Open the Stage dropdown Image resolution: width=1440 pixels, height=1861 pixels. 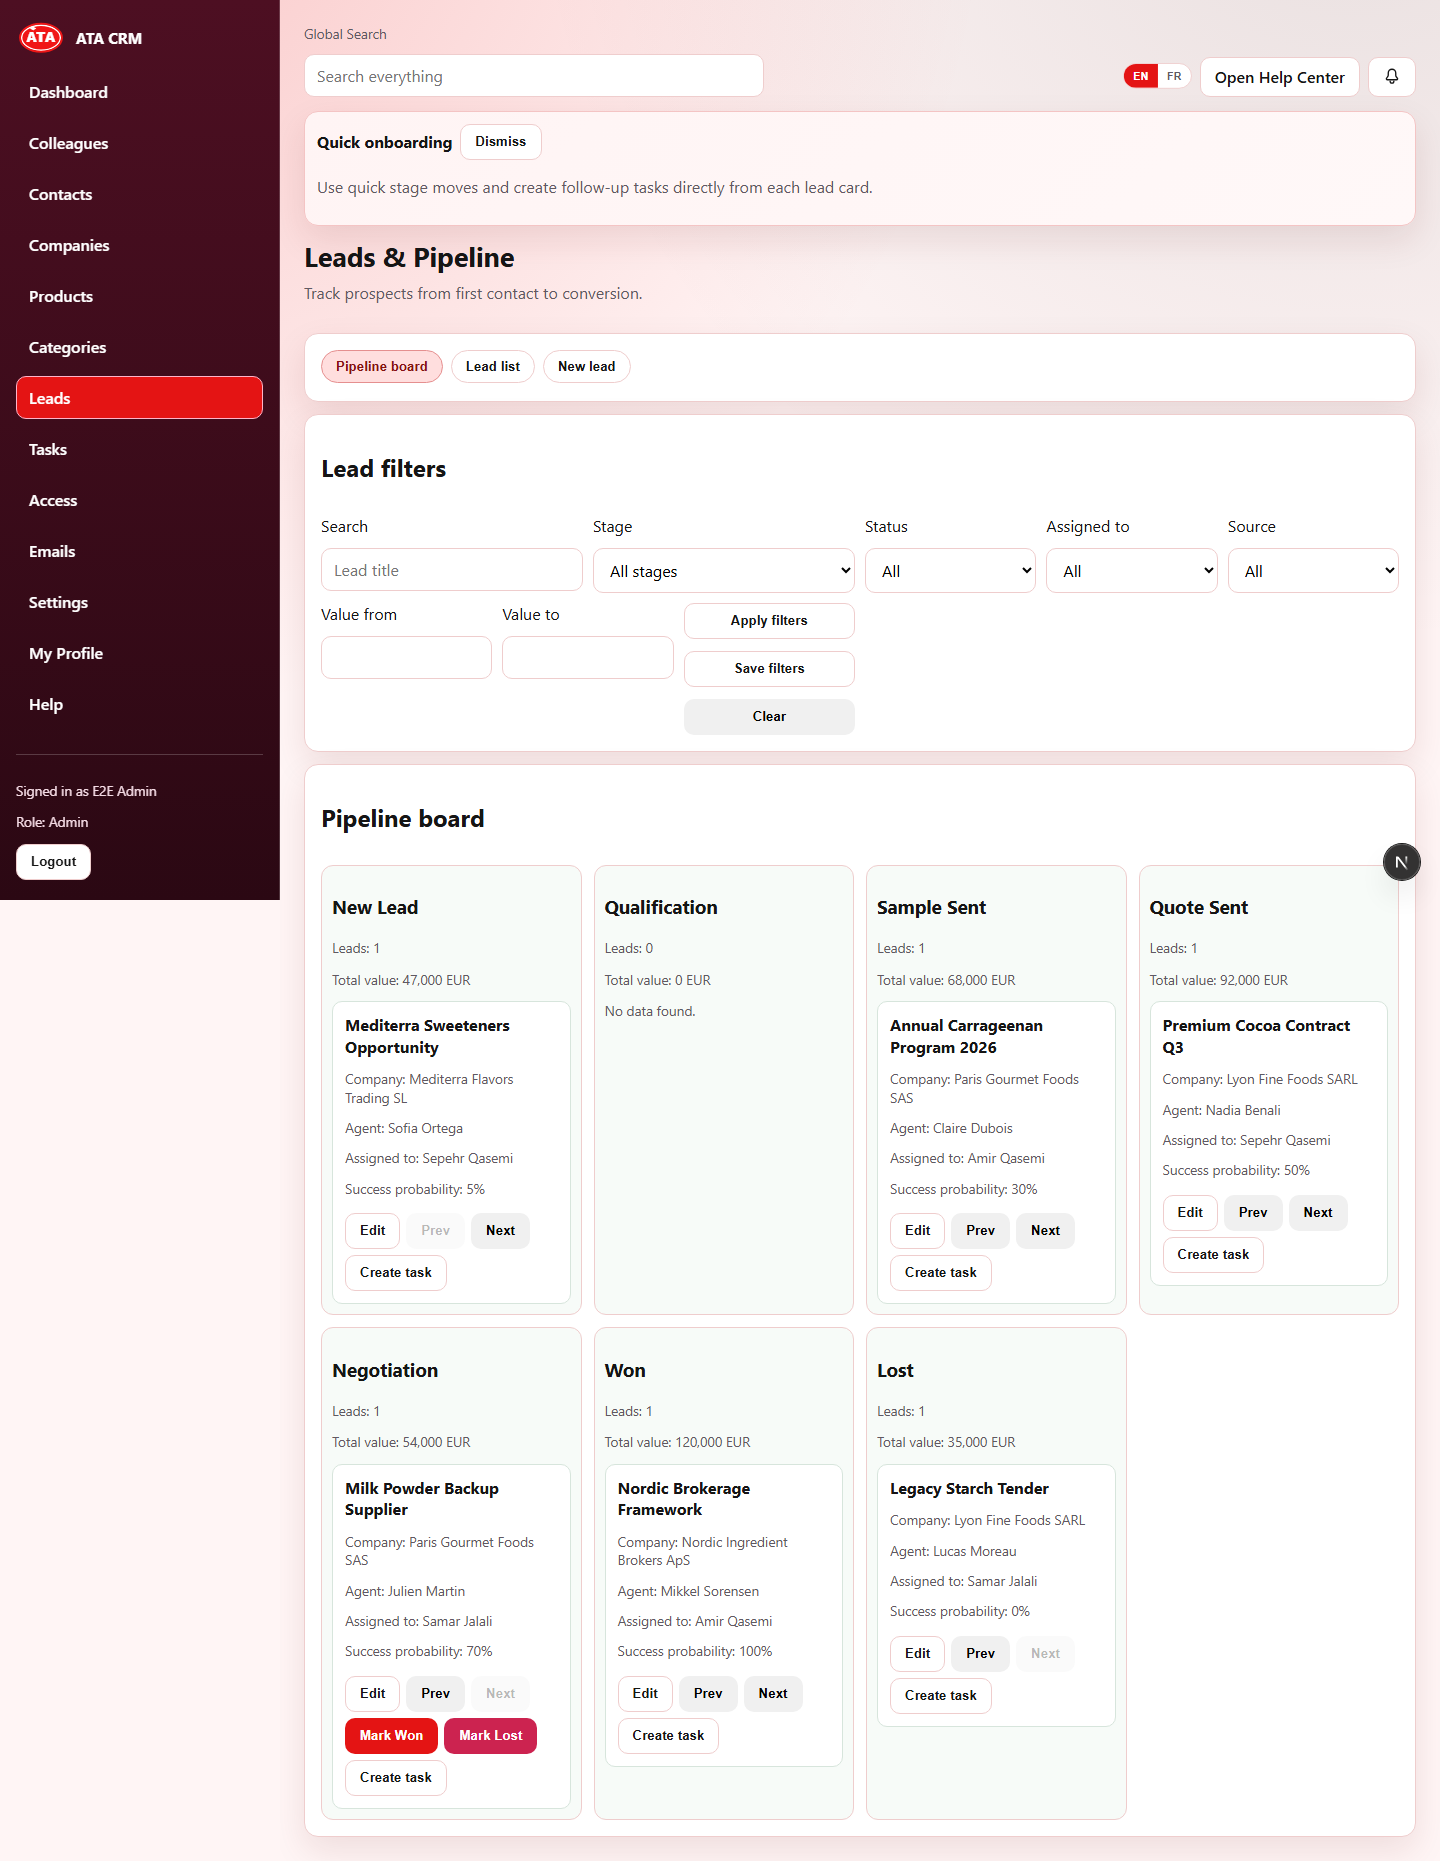tap(724, 571)
